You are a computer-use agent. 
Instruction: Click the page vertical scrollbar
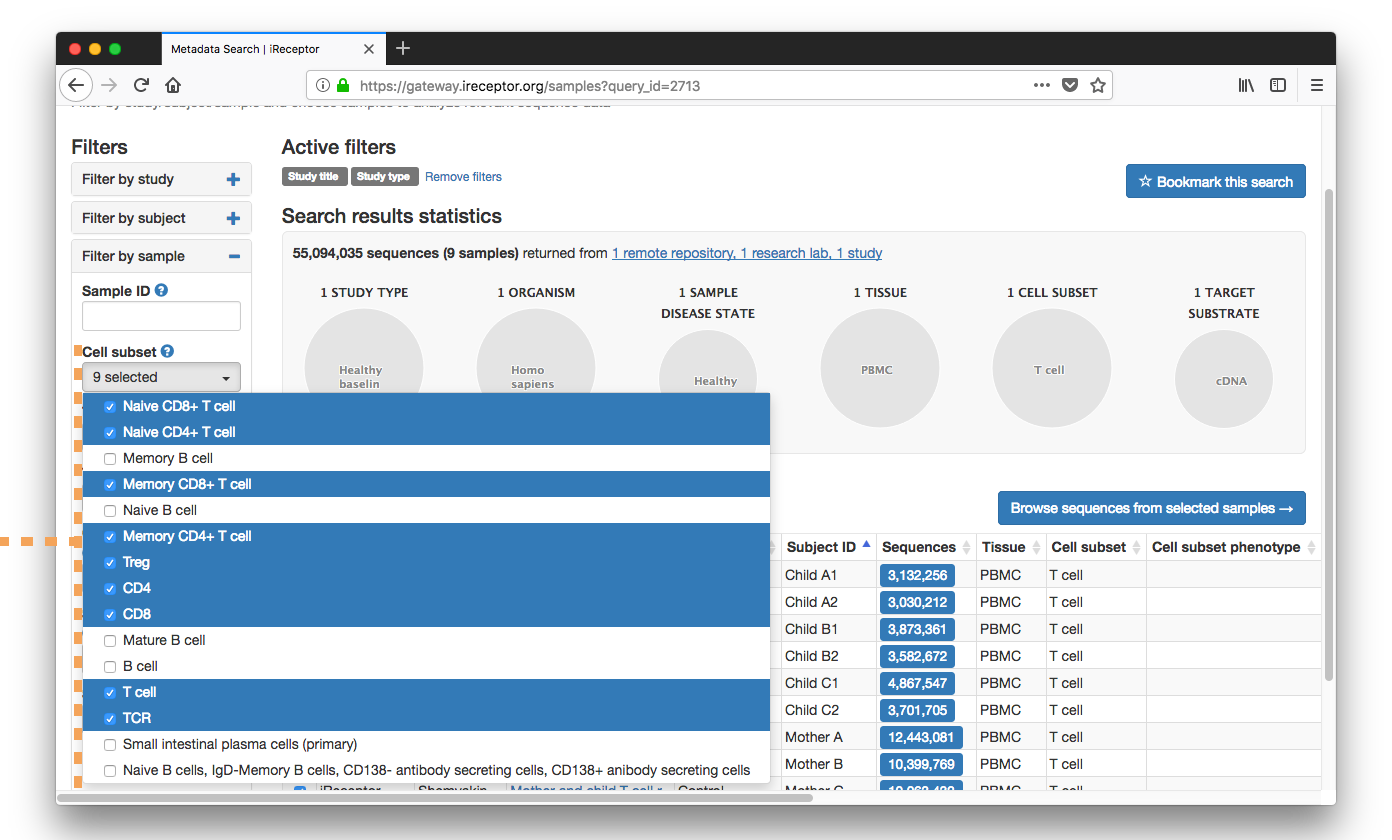click(1328, 435)
